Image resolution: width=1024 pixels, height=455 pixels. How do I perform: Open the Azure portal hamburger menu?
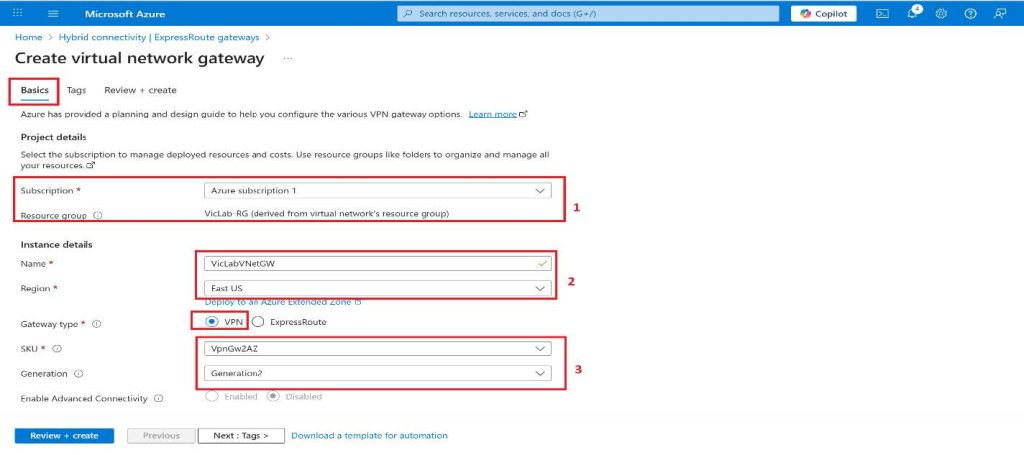[53, 14]
